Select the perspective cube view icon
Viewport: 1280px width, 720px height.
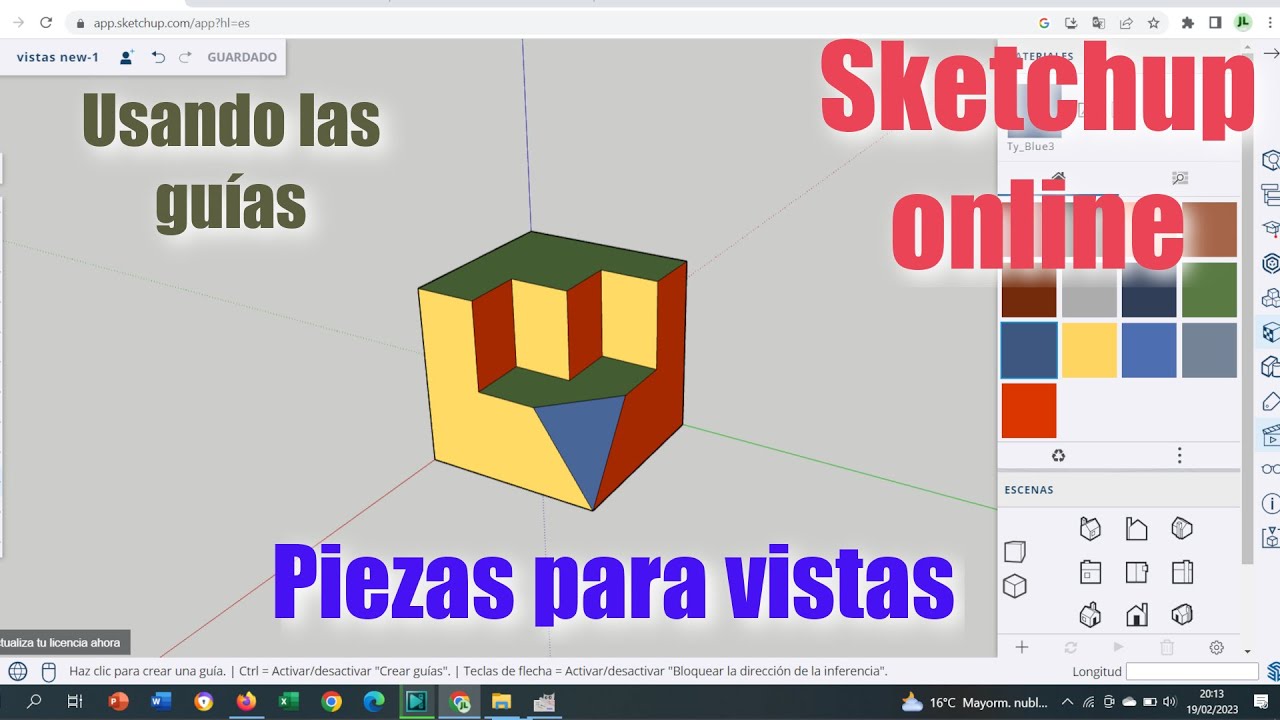1015,552
